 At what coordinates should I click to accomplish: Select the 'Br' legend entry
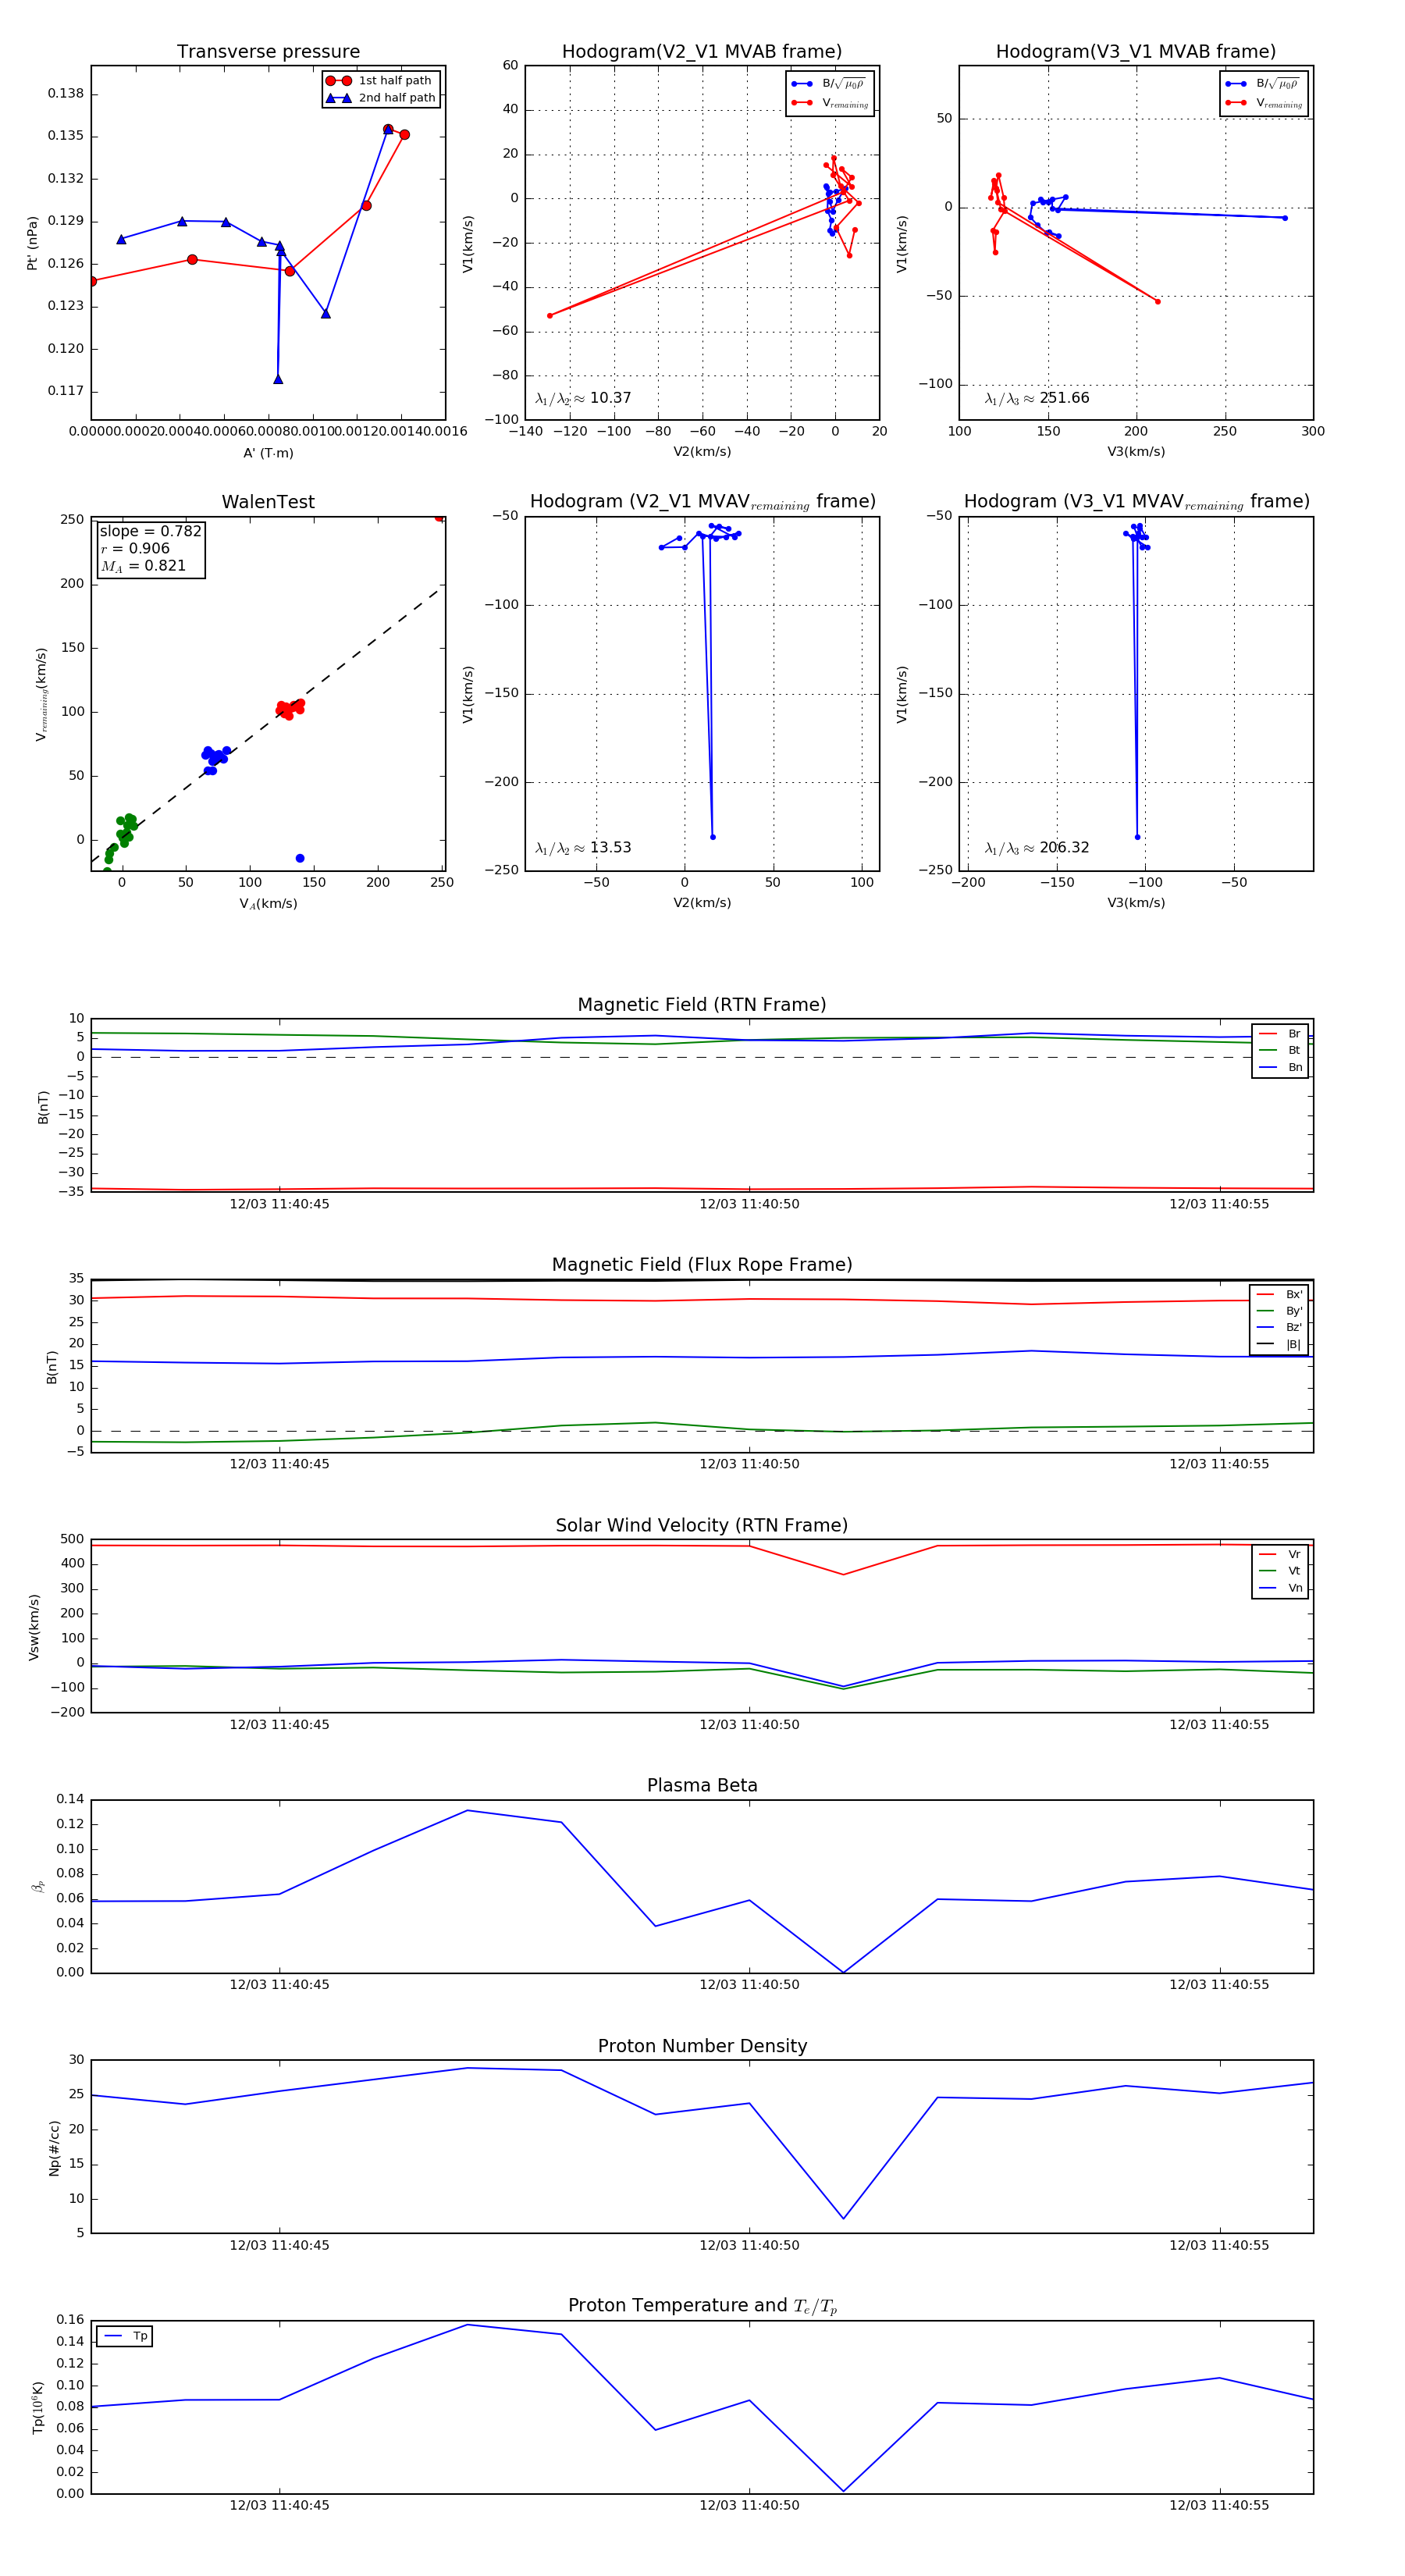[x=1280, y=1034]
